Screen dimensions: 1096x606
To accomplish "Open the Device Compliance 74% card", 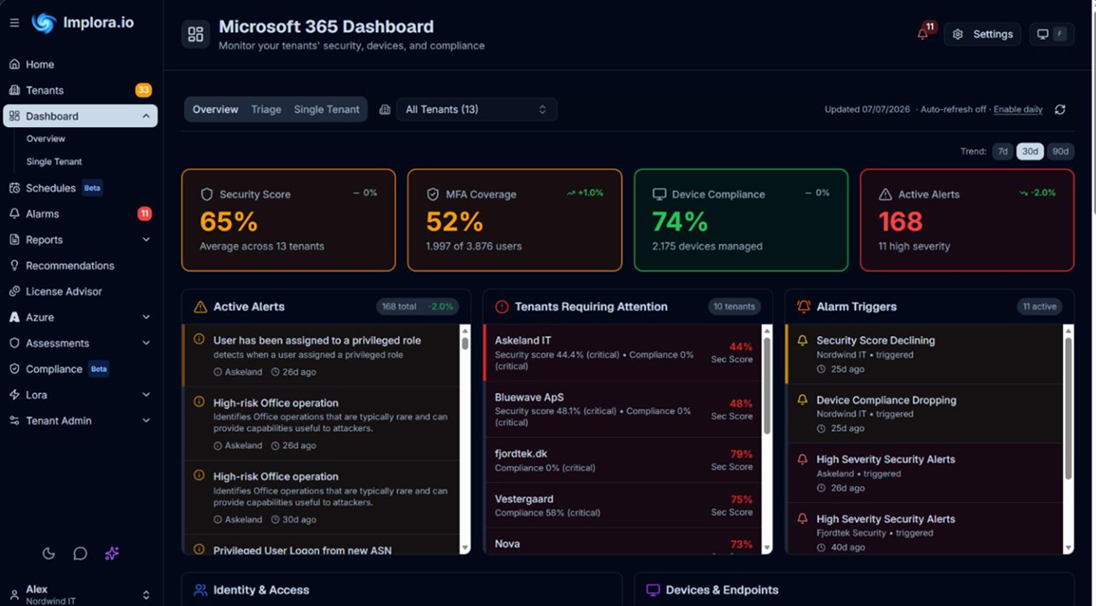I will 741,220.
